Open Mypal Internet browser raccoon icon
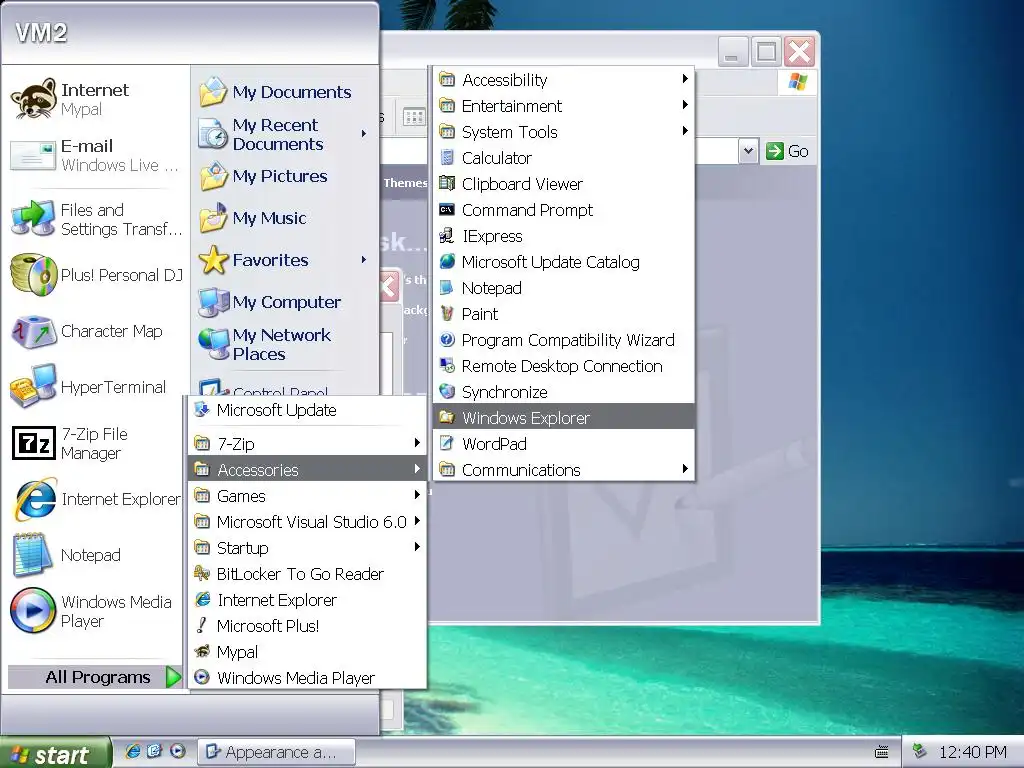1024x768 pixels. pyautogui.click(x=33, y=99)
